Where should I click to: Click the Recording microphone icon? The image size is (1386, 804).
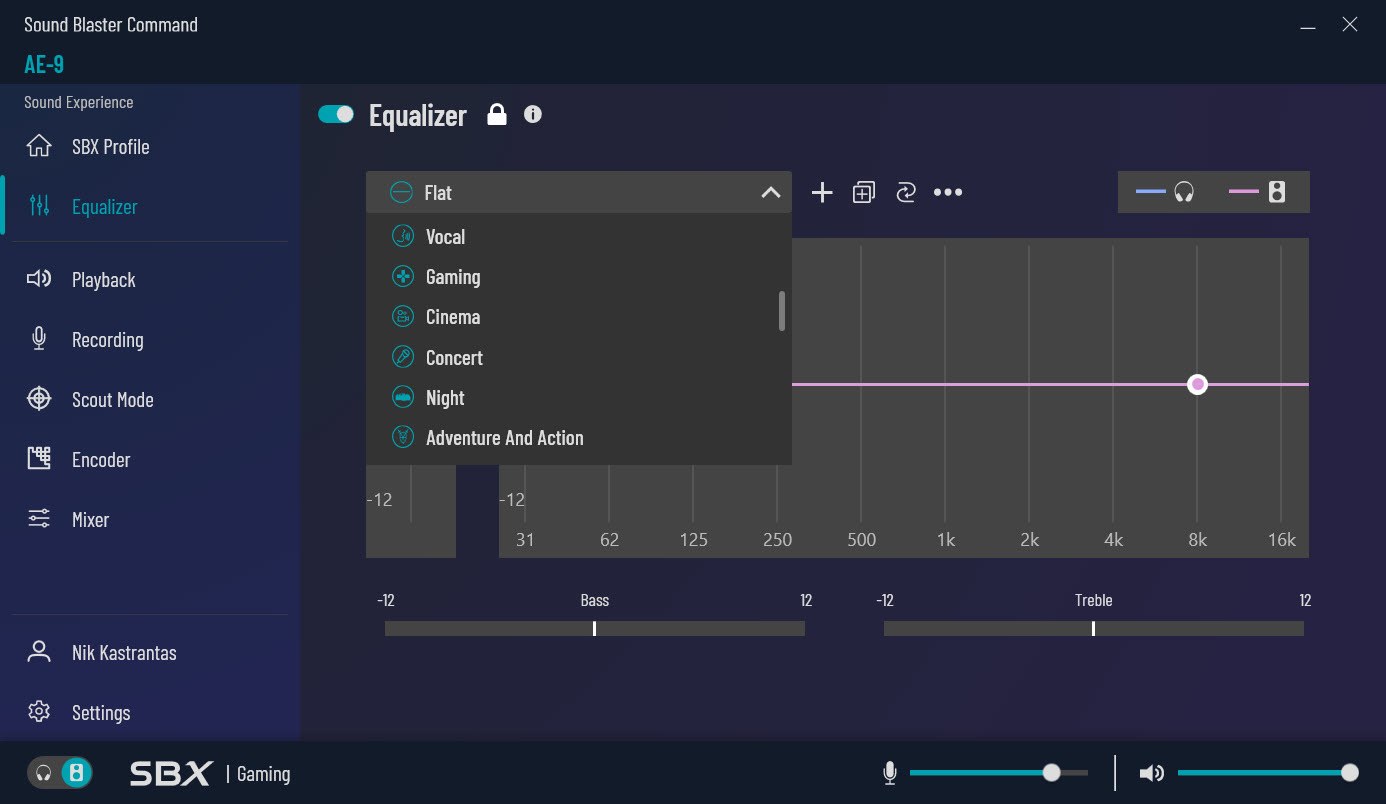pyautogui.click(x=39, y=339)
